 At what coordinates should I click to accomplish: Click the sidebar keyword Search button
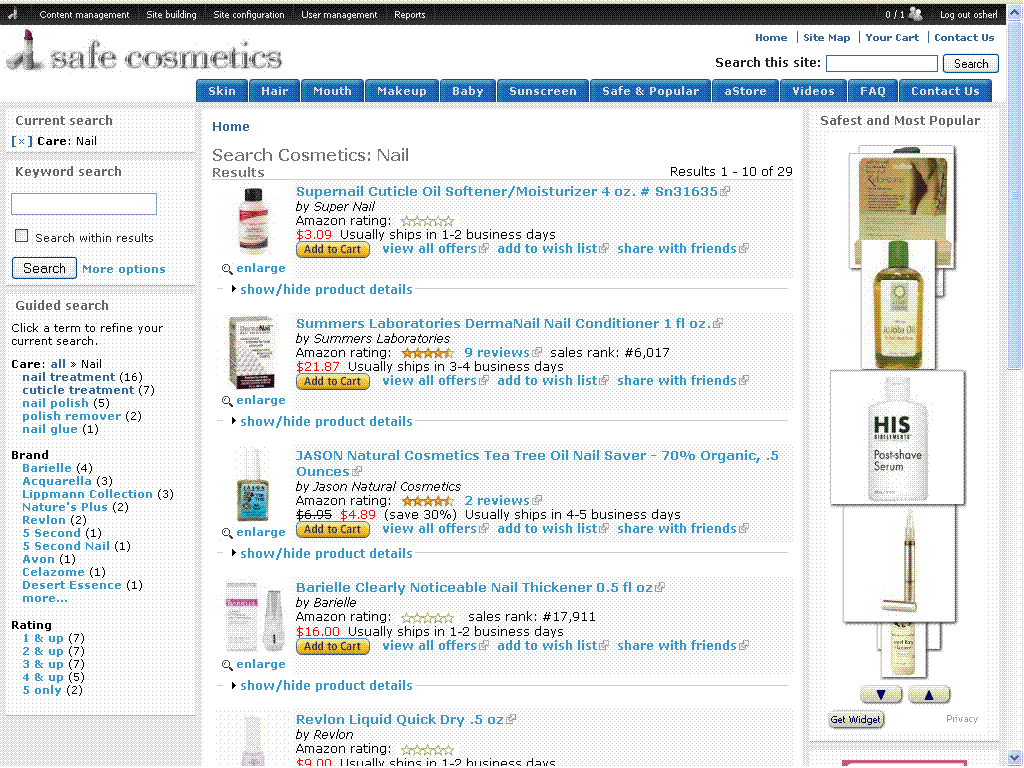(44, 268)
